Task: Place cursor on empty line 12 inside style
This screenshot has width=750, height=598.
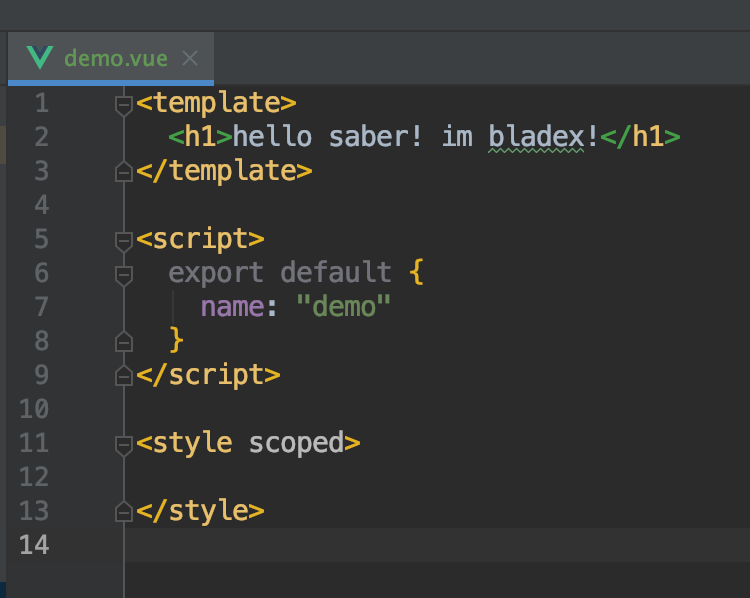Action: pyautogui.click(x=436, y=476)
